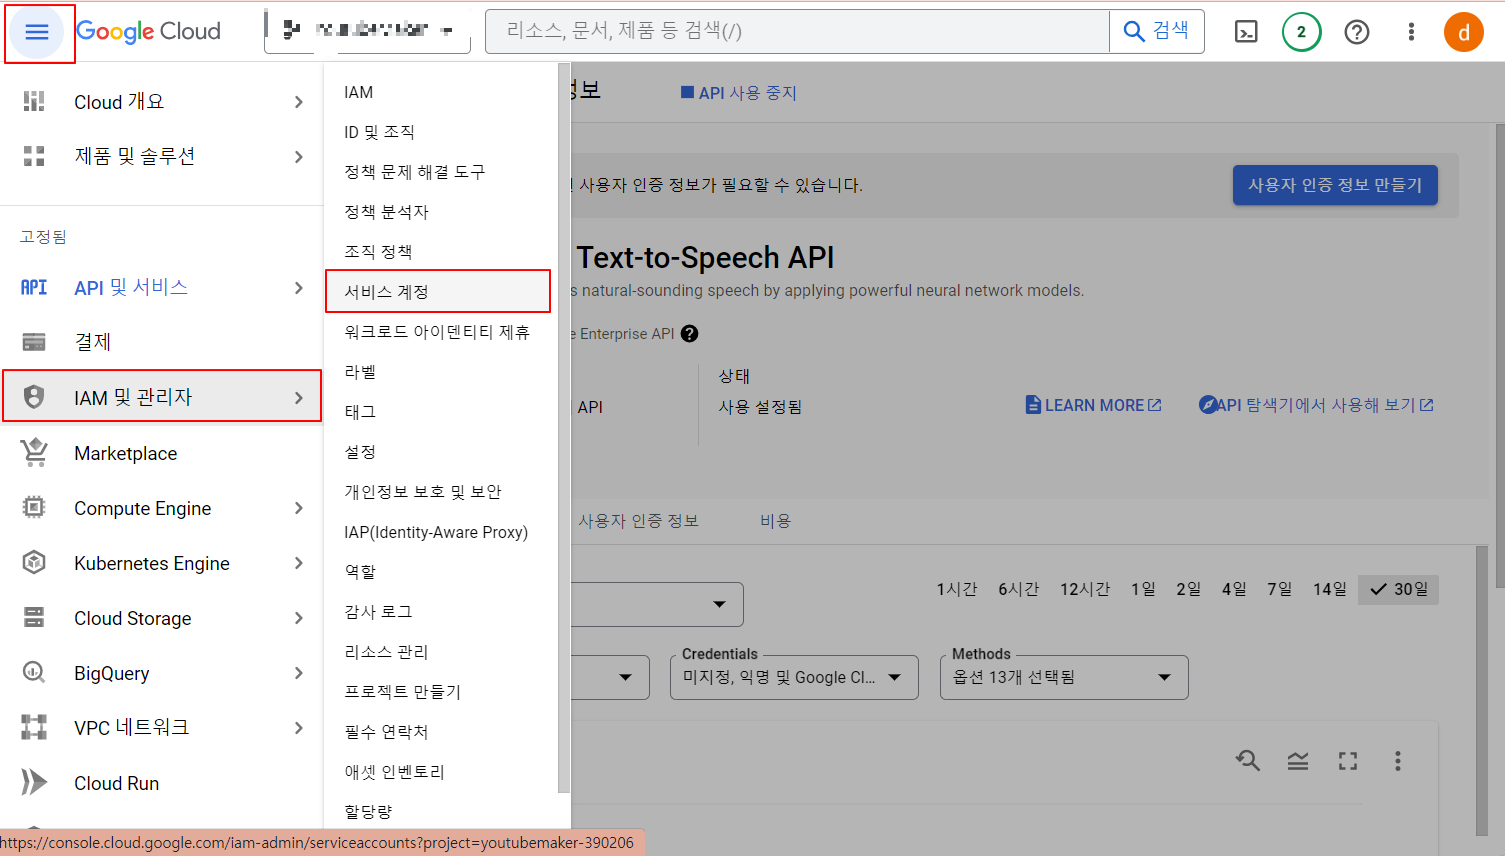Image resolution: width=1505 pixels, height=856 pixels.
Task: Click the resource search input field
Action: [x=797, y=31]
